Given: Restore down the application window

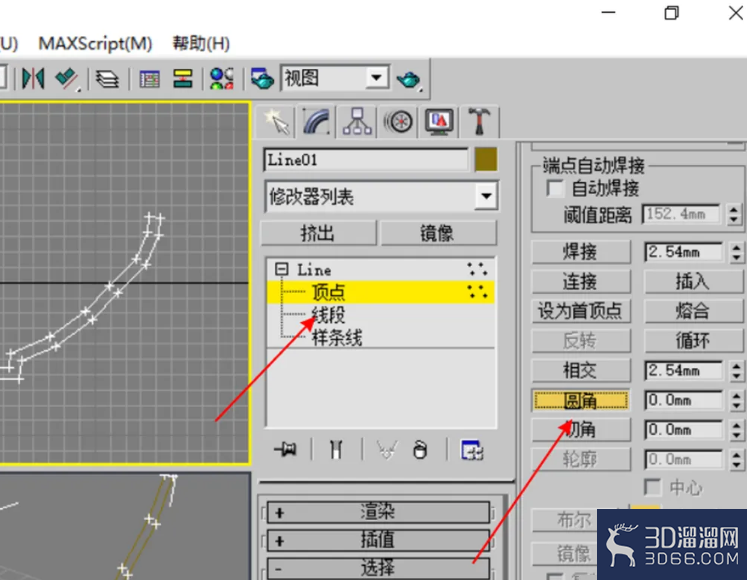Looking at the screenshot, I should 671,13.
